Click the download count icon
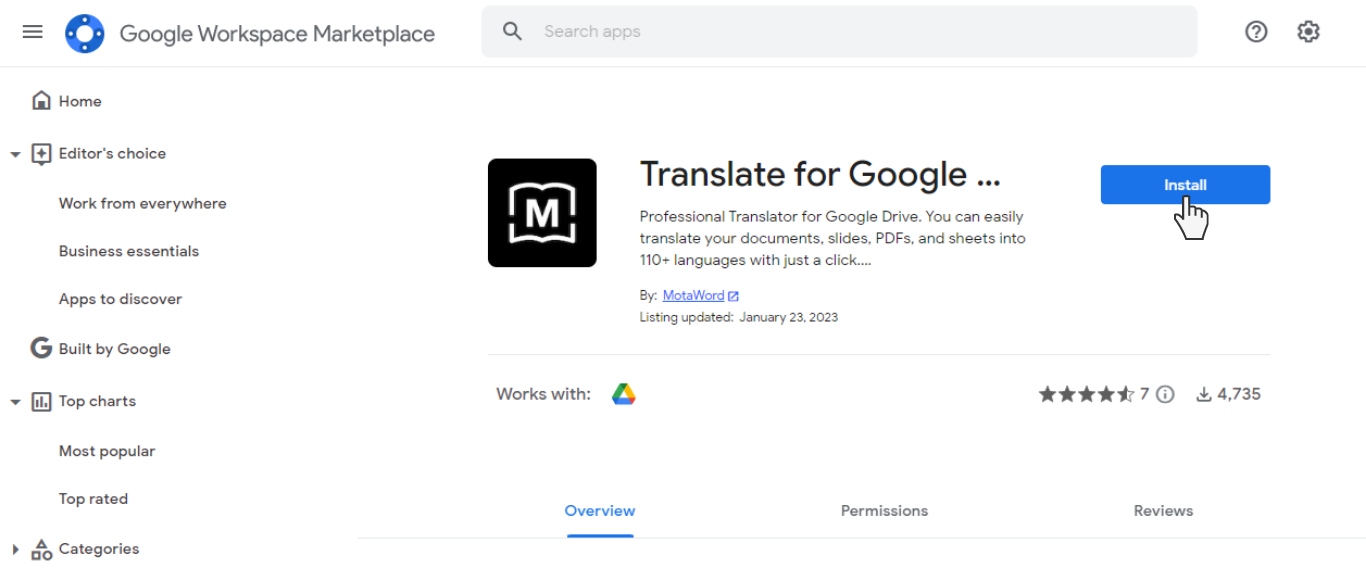Viewport: 1366px width, 568px height. point(1204,394)
